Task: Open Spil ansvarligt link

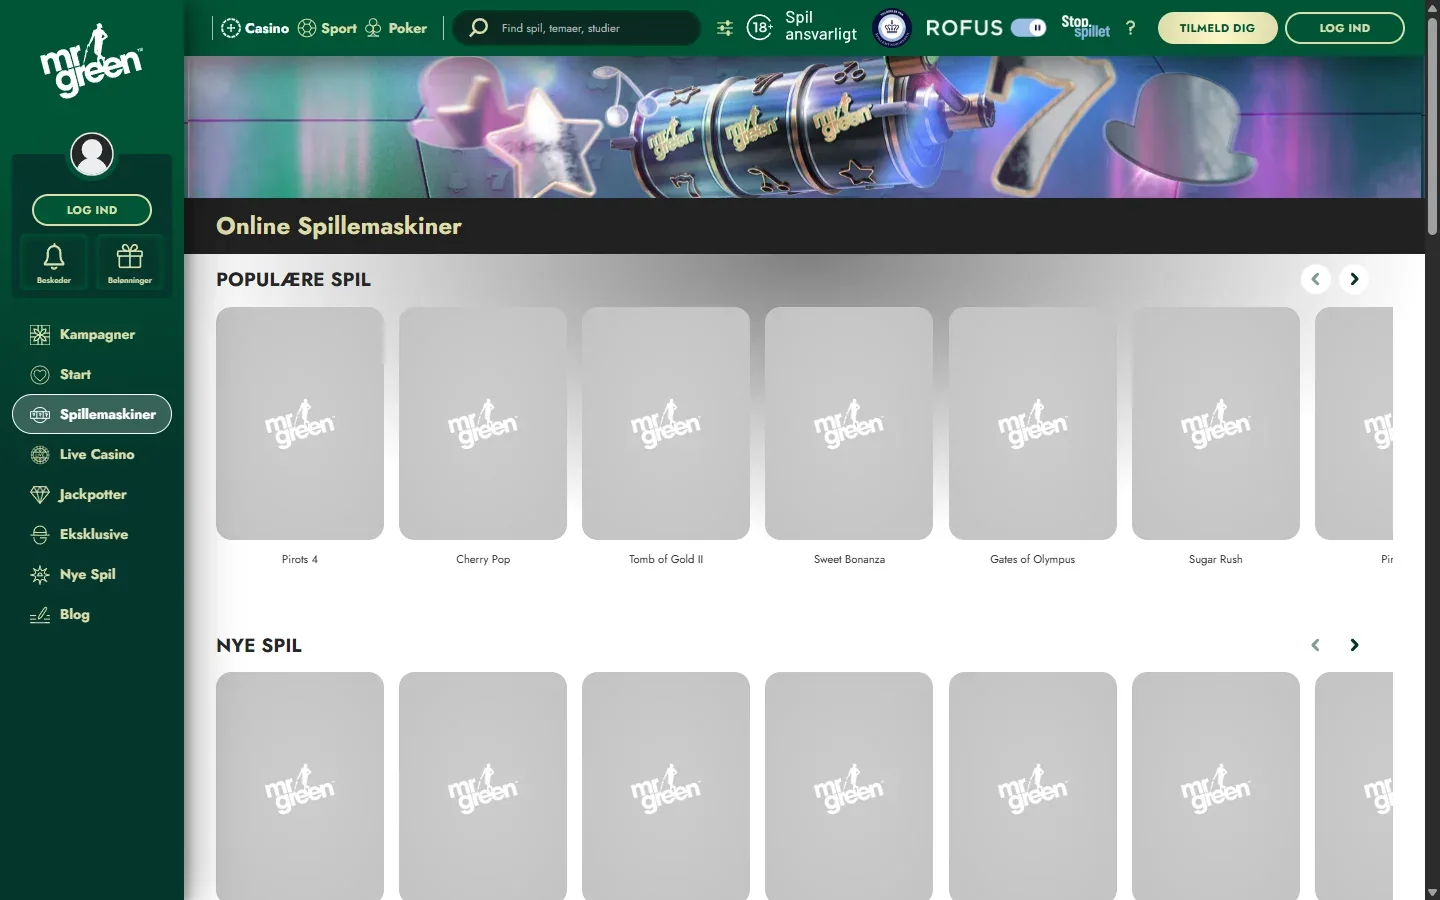Action: click(821, 26)
